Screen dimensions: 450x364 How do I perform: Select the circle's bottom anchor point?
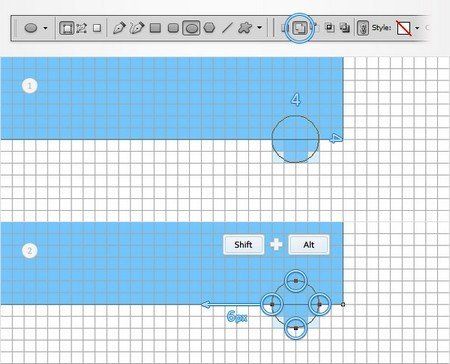(296, 328)
